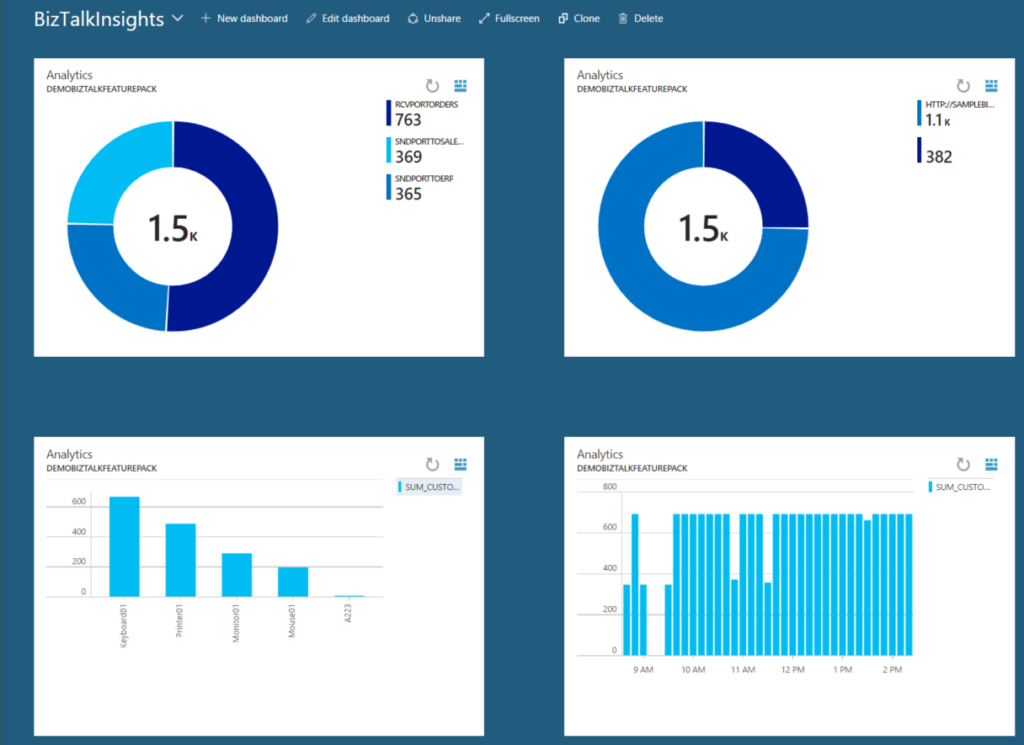Click the Keyboard01 bar in chart
This screenshot has height=745, width=1024.
(124, 546)
